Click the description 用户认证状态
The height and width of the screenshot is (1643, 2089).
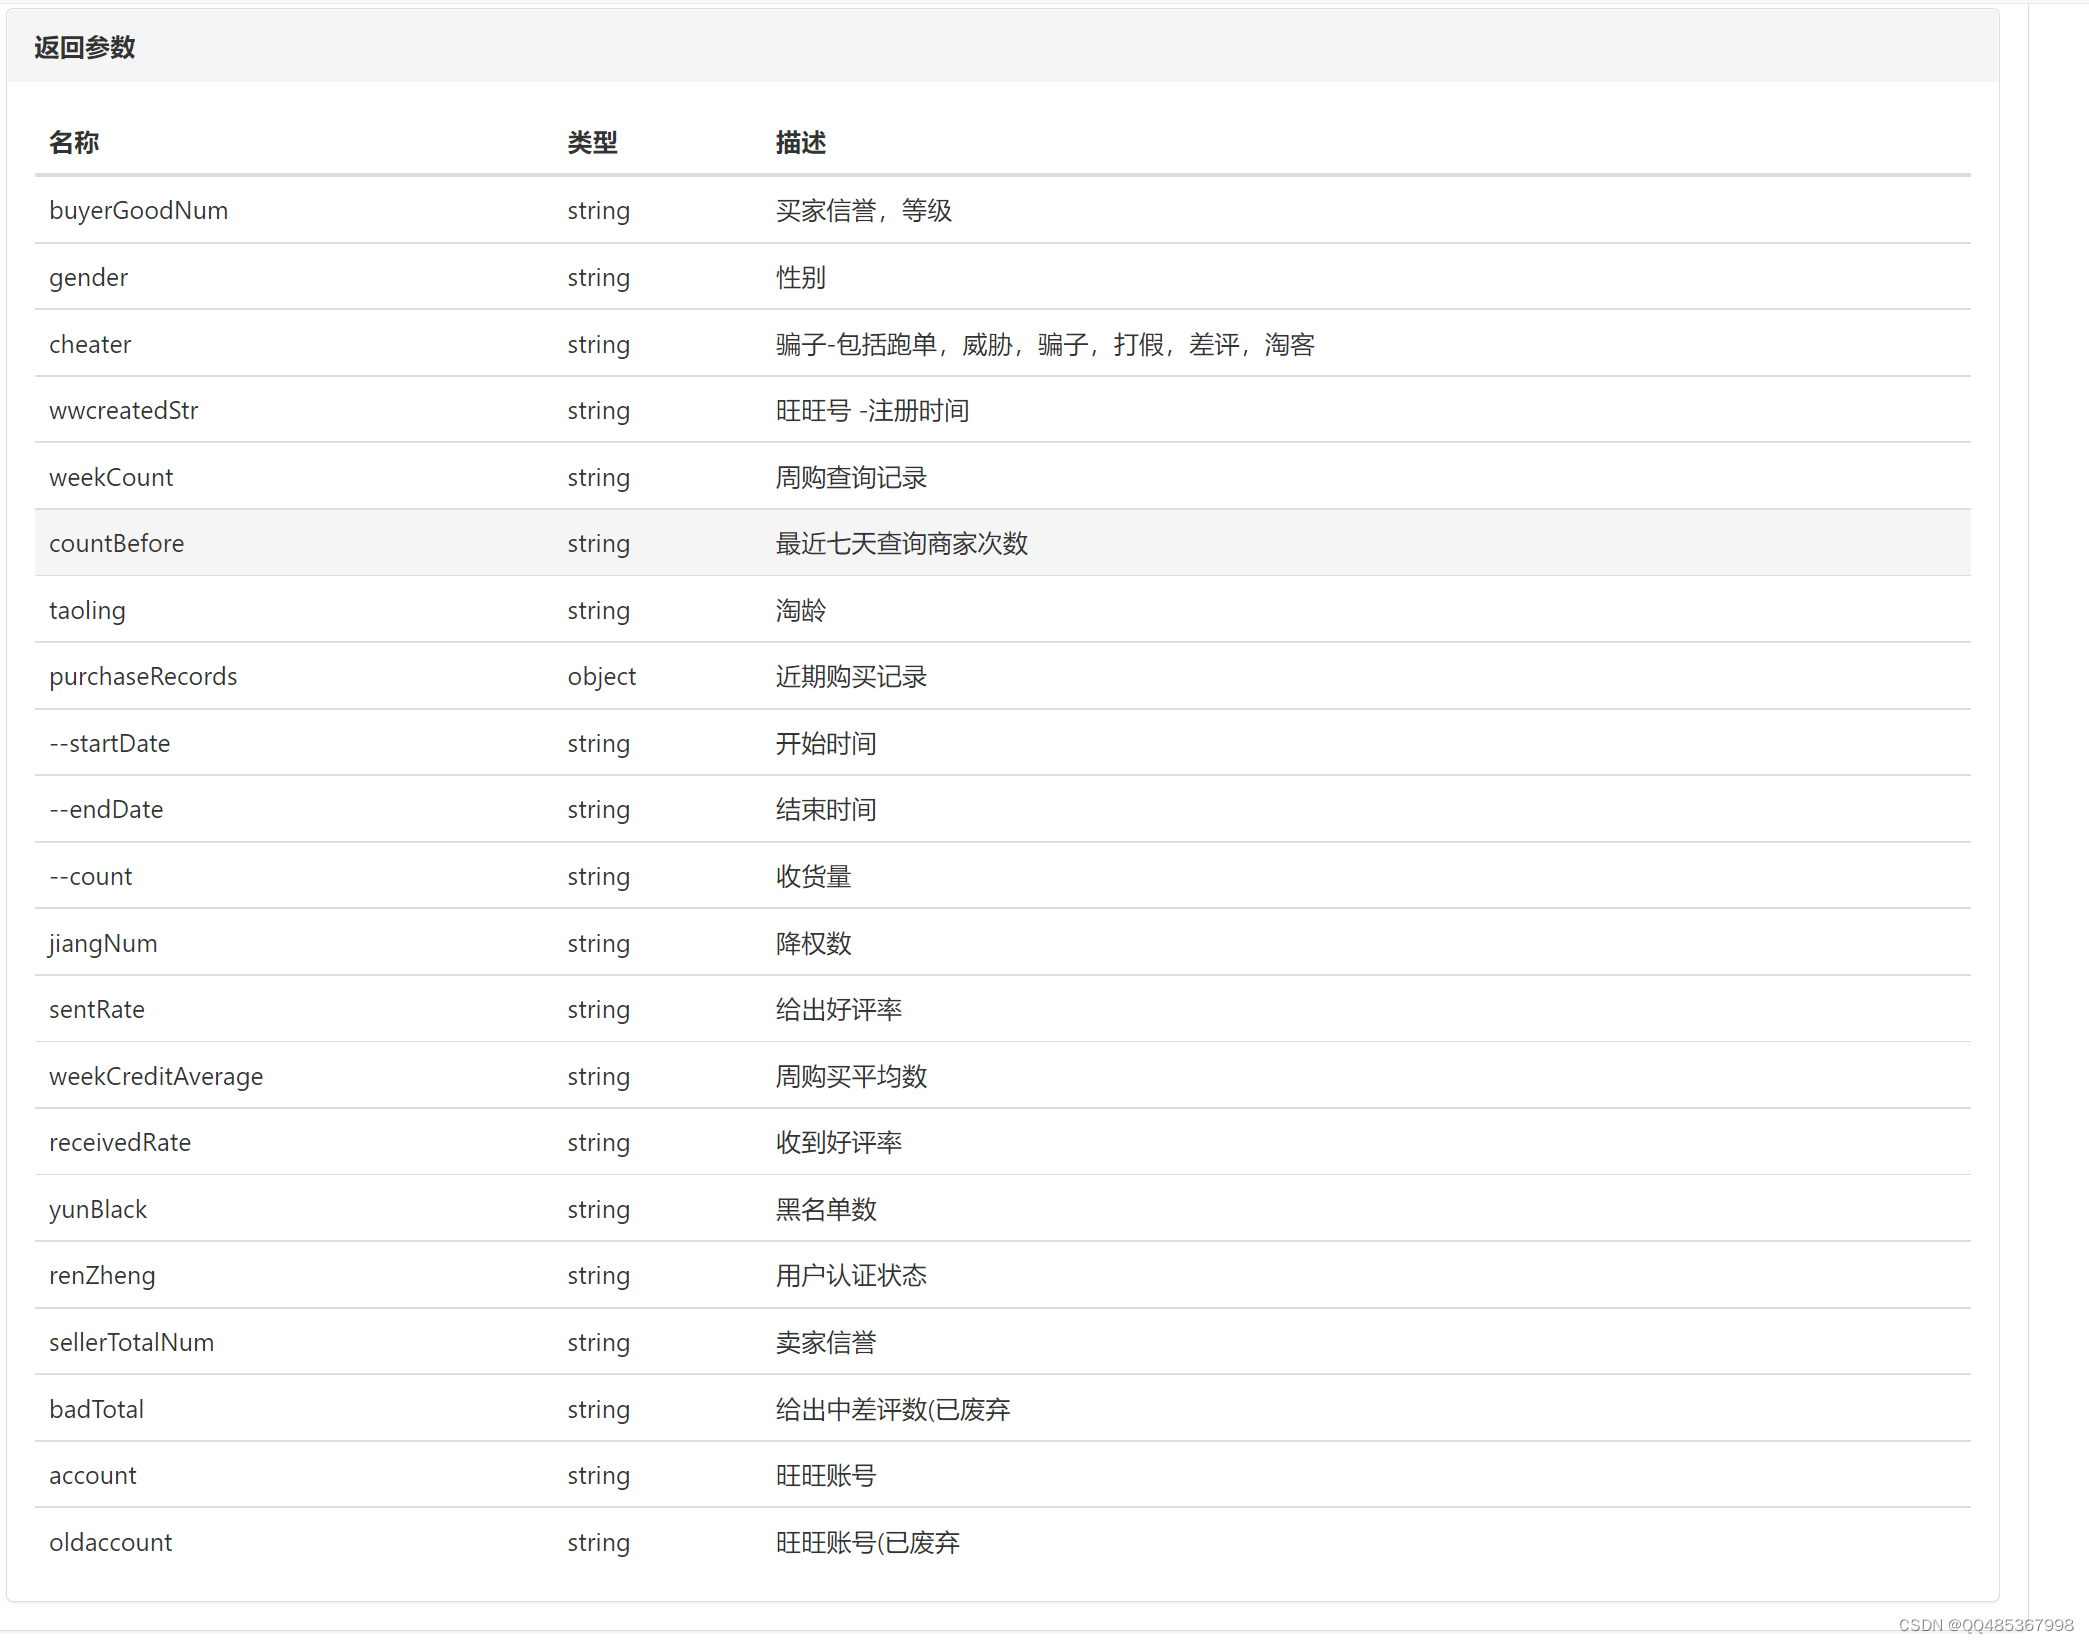851,1275
